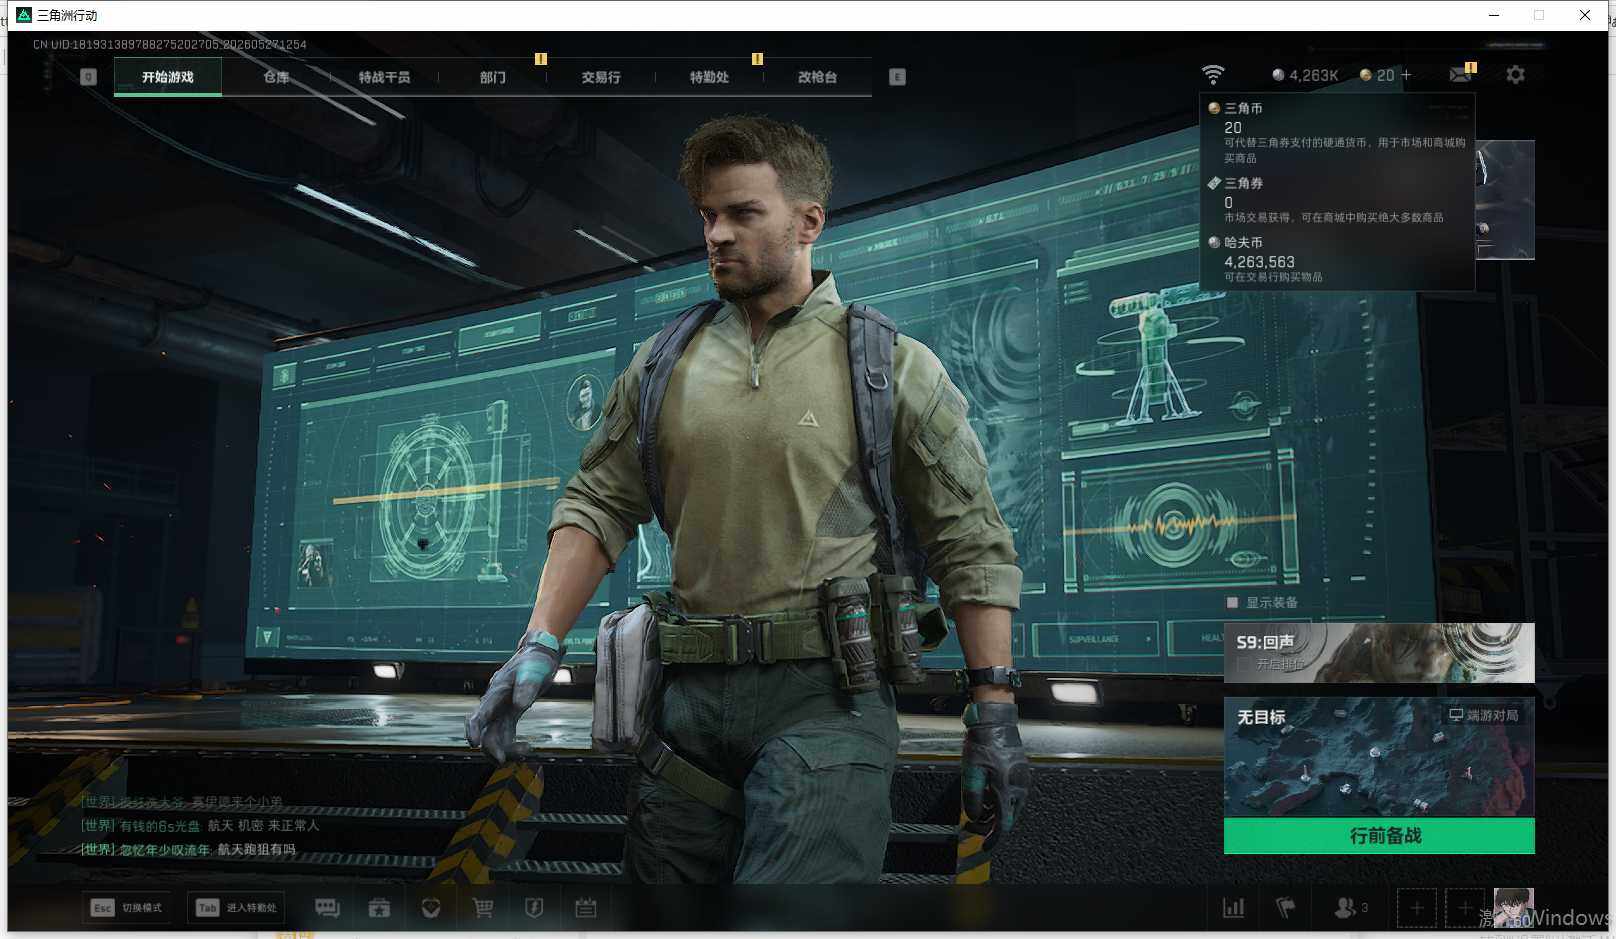Open the calendar events icon
The image size is (1616, 939).
pyautogui.click(x=586, y=908)
